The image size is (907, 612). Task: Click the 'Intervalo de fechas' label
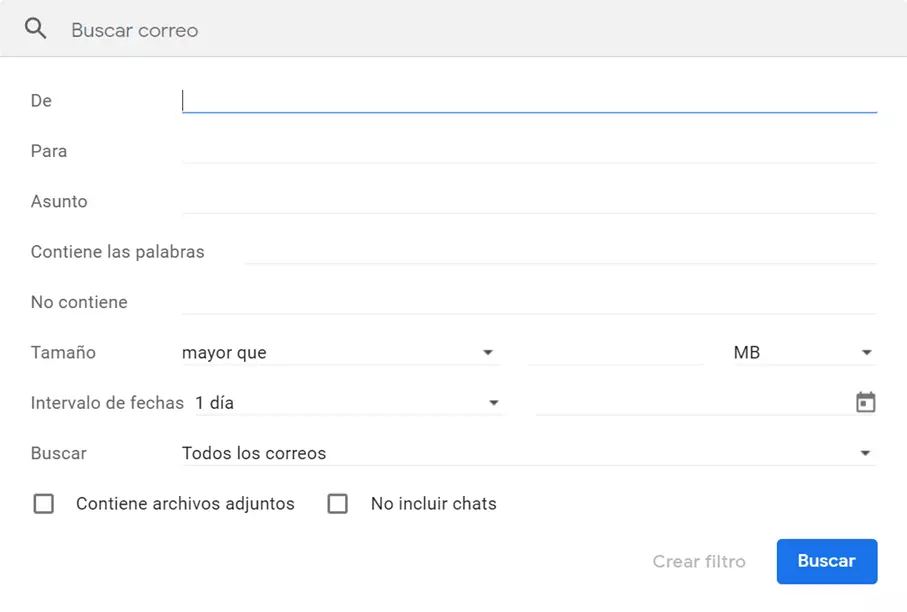[107, 403]
